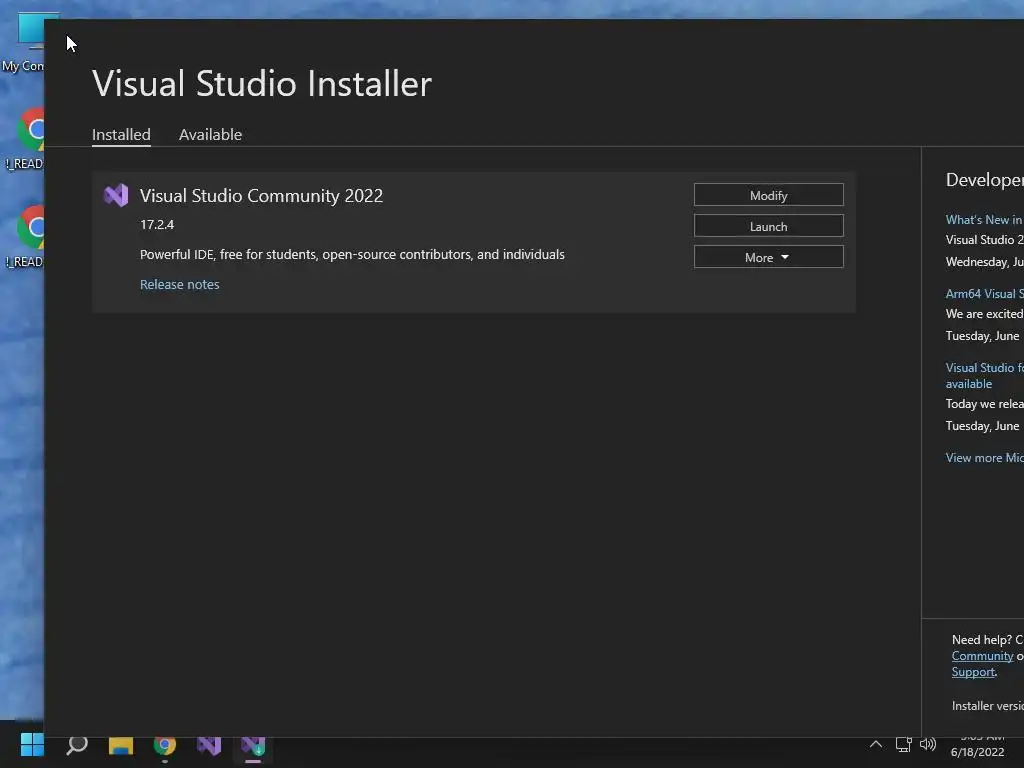
Task: Open the Arm64 Visual Studio news link
Action: (x=984, y=294)
